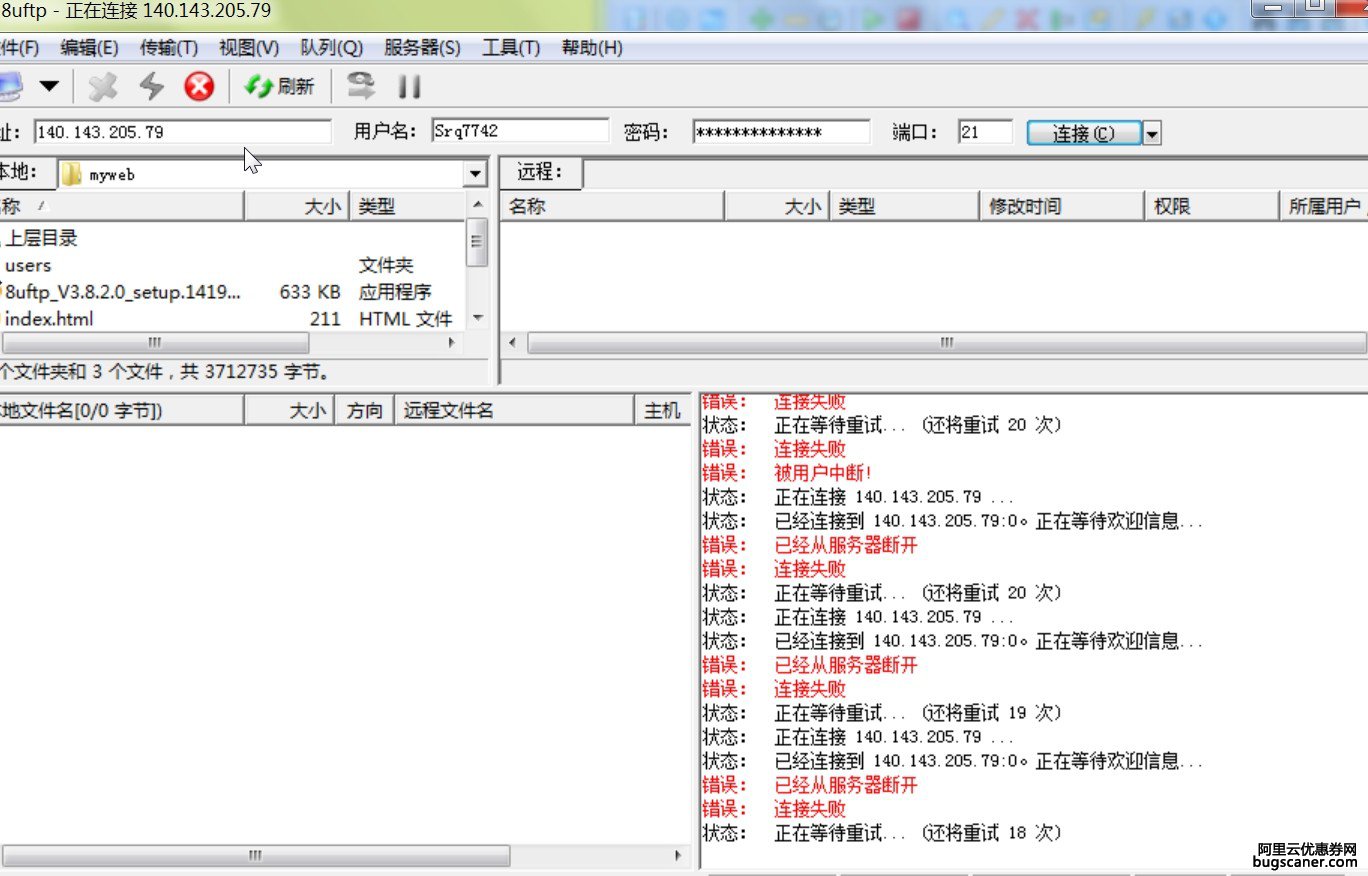
Task: Click log line 还将重试 19 次
Action: click(x=881, y=713)
